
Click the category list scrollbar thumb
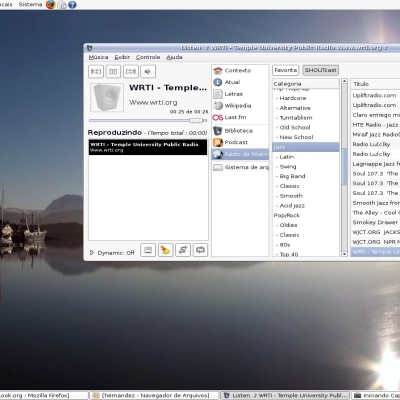click(x=344, y=167)
